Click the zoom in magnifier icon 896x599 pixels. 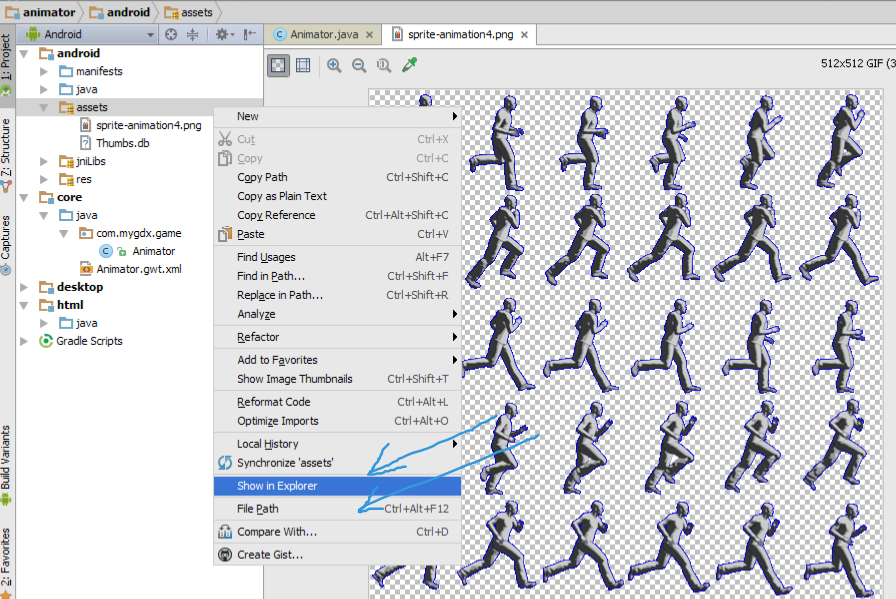tap(334, 65)
